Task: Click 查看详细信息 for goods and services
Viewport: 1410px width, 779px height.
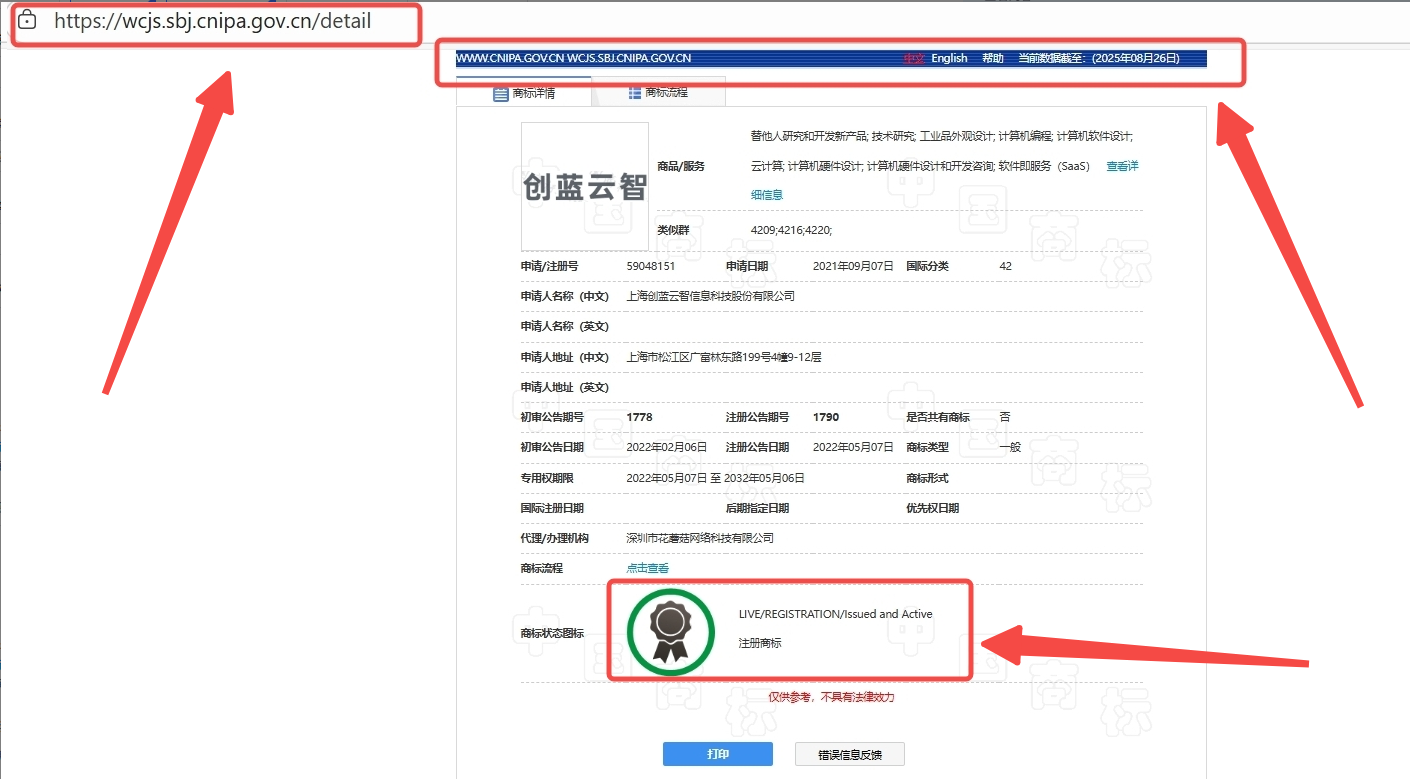Action: (1122, 166)
